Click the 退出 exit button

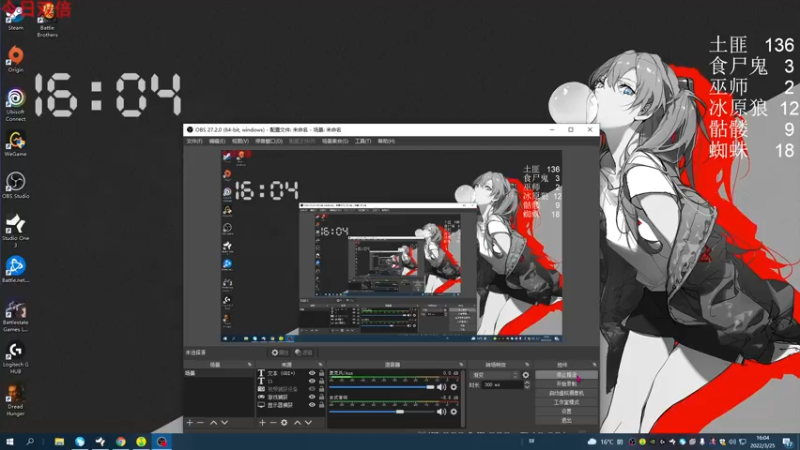point(566,420)
